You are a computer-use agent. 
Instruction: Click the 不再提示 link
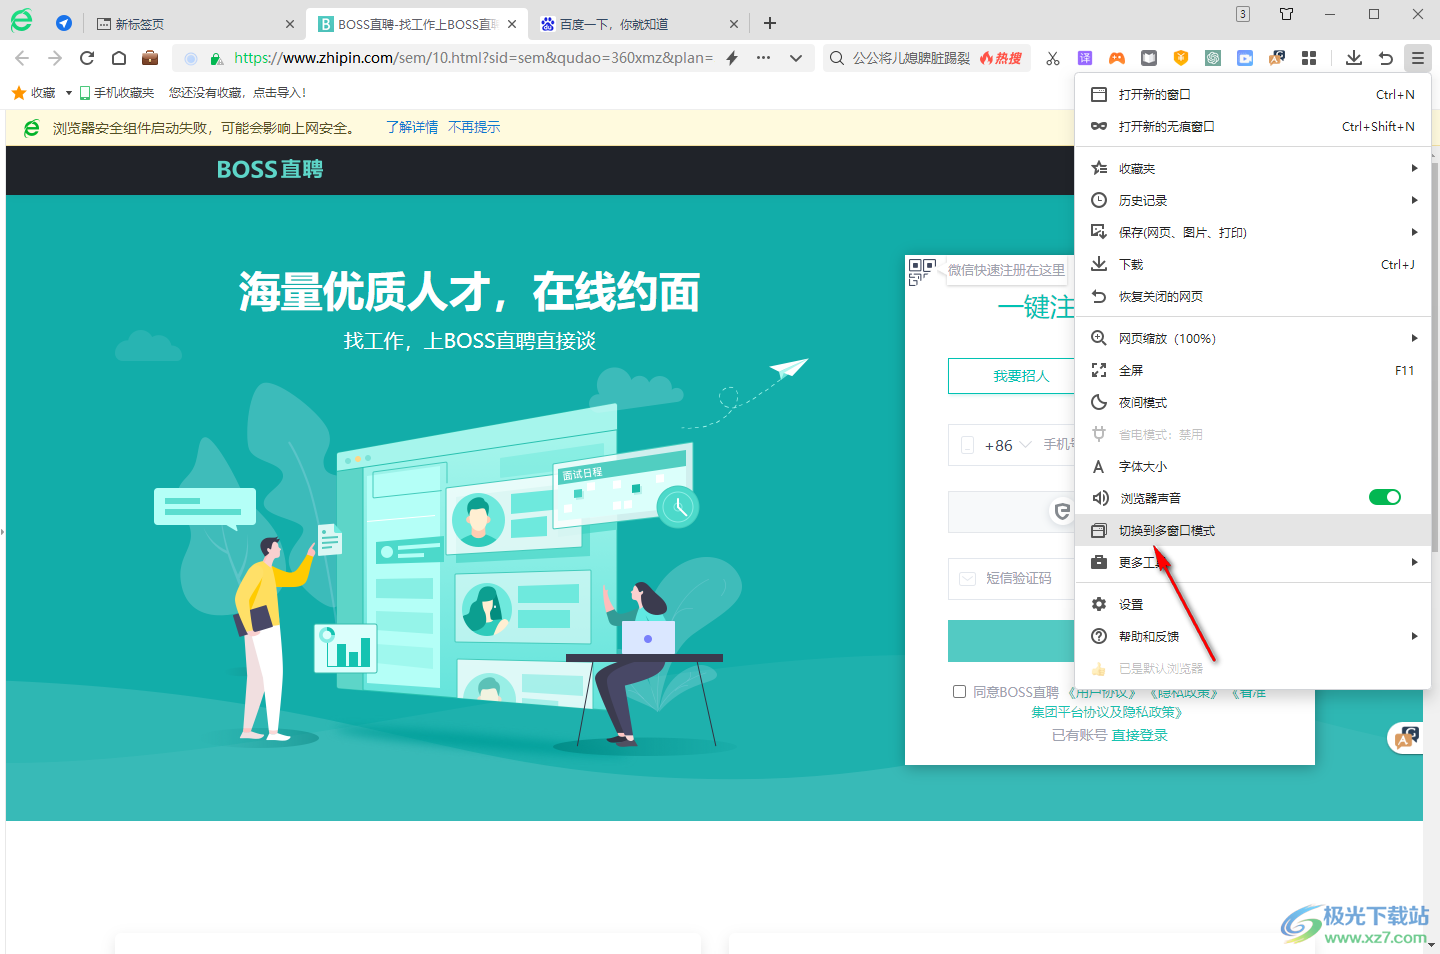(474, 127)
